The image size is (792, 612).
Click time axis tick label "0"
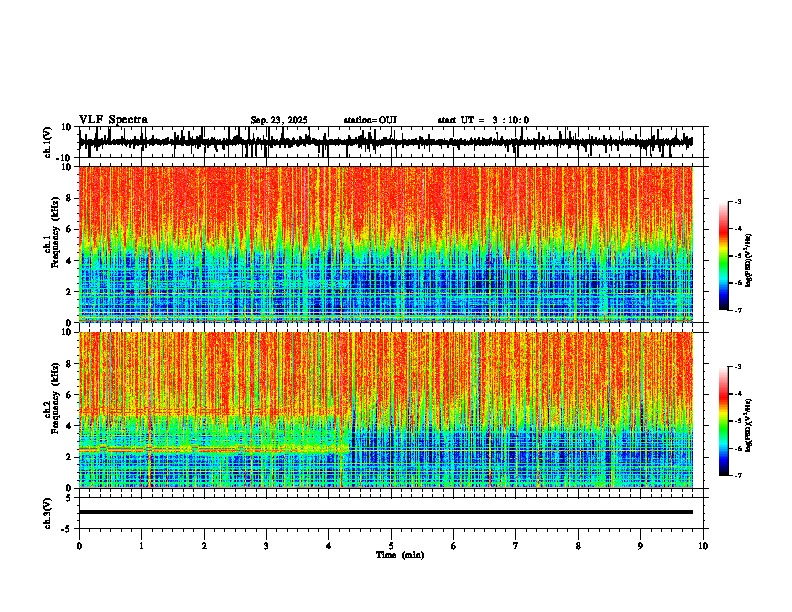79,546
